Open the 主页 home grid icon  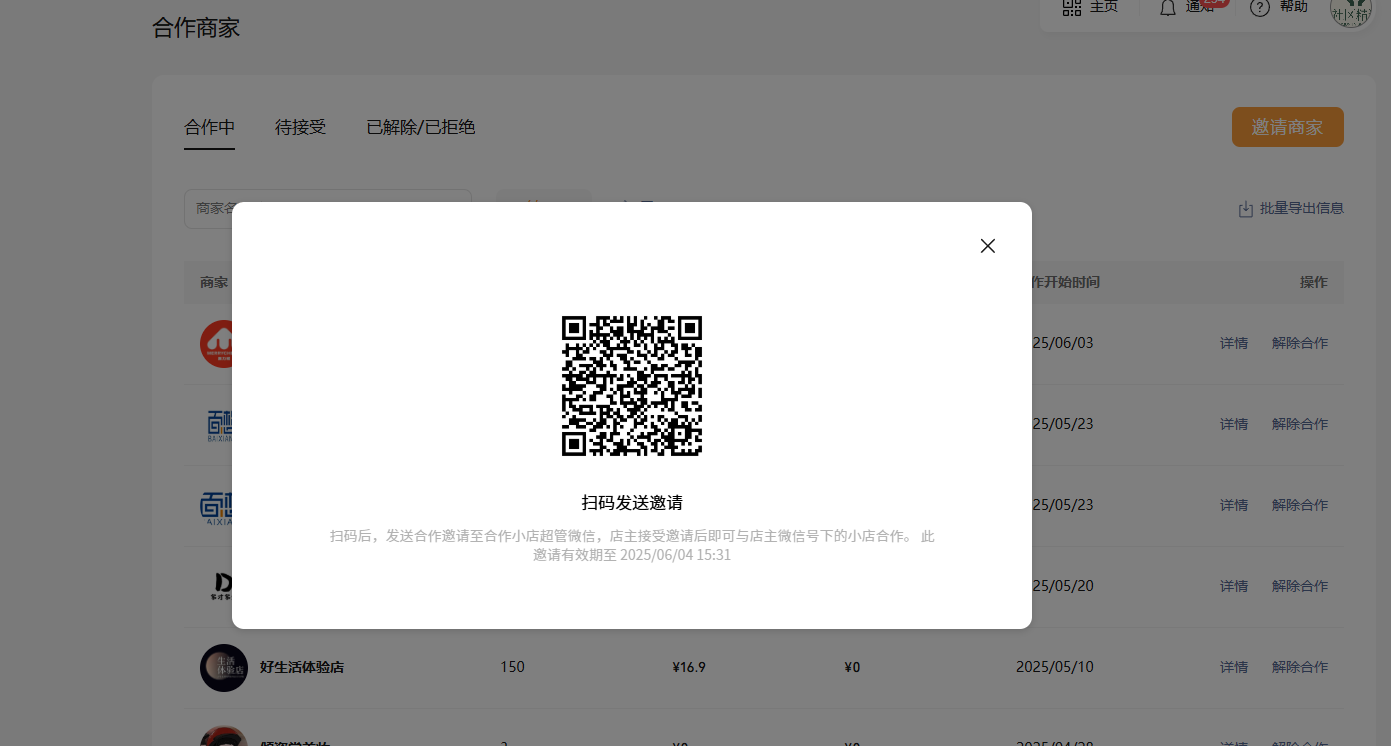[x=1072, y=8]
